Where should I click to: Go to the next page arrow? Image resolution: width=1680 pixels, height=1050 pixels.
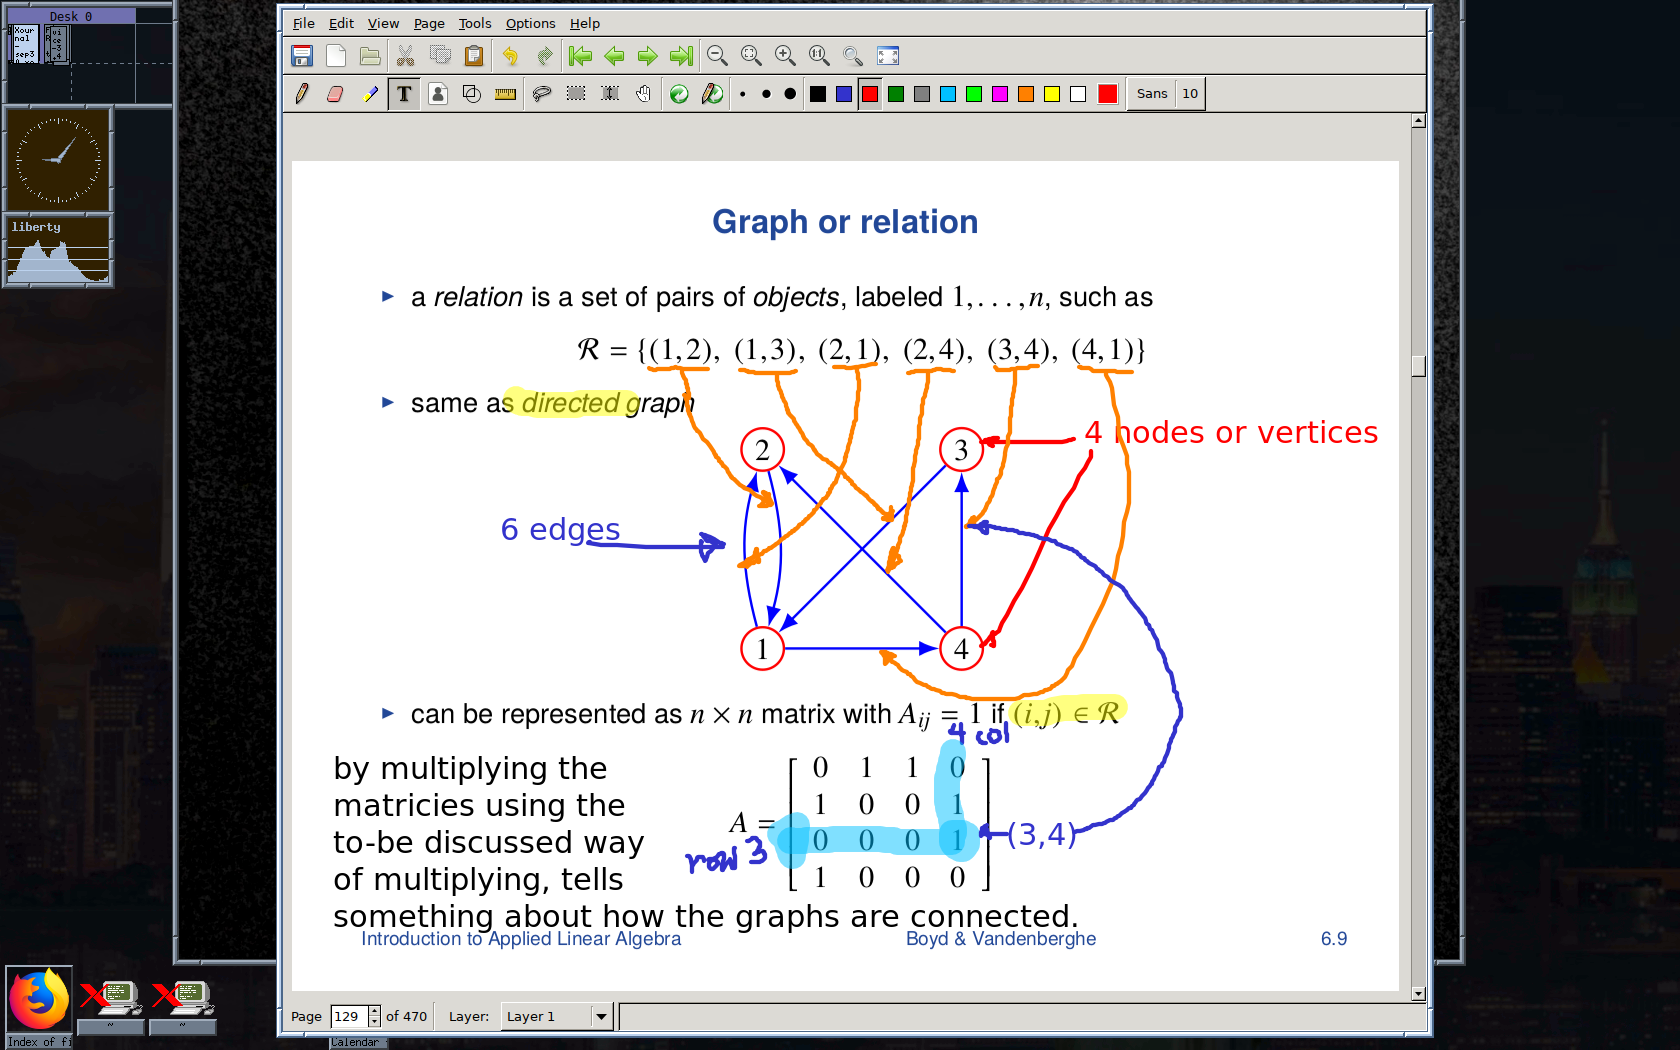(x=648, y=56)
